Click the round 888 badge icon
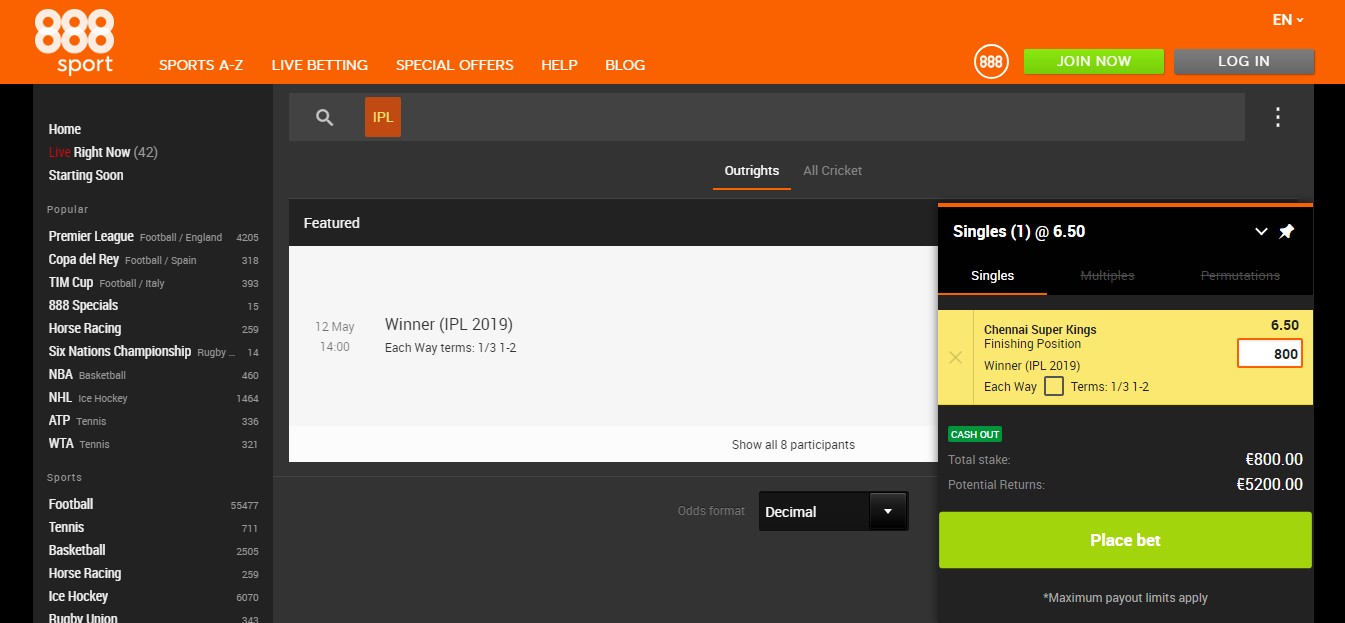The height and width of the screenshot is (623, 1345). click(x=991, y=61)
